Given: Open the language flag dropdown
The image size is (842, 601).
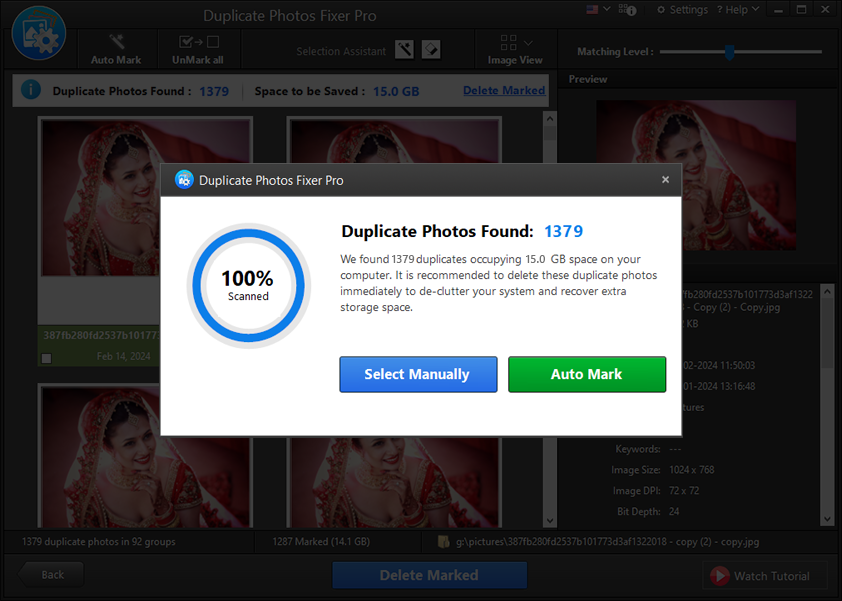Looking at the screenshot, I should tap(599, 9).
